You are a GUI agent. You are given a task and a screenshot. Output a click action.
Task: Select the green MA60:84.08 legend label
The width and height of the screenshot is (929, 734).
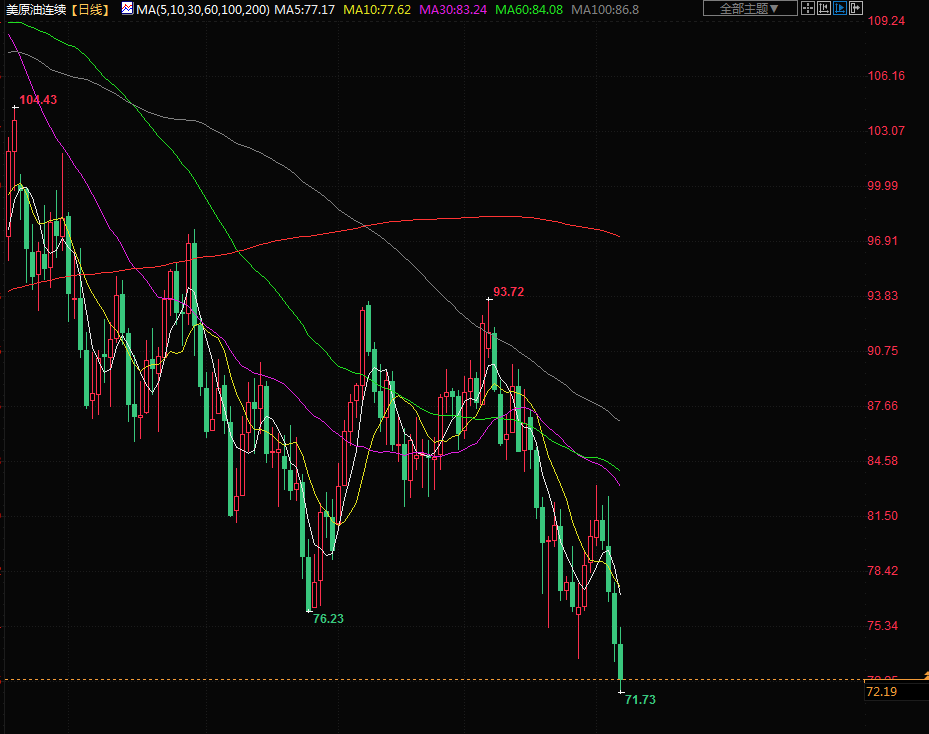[x=529, y=9]
